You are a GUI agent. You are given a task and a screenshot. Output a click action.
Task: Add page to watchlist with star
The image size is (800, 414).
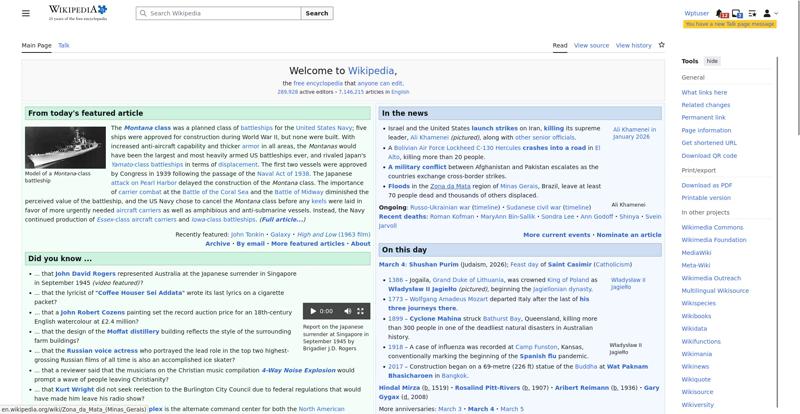661,45
